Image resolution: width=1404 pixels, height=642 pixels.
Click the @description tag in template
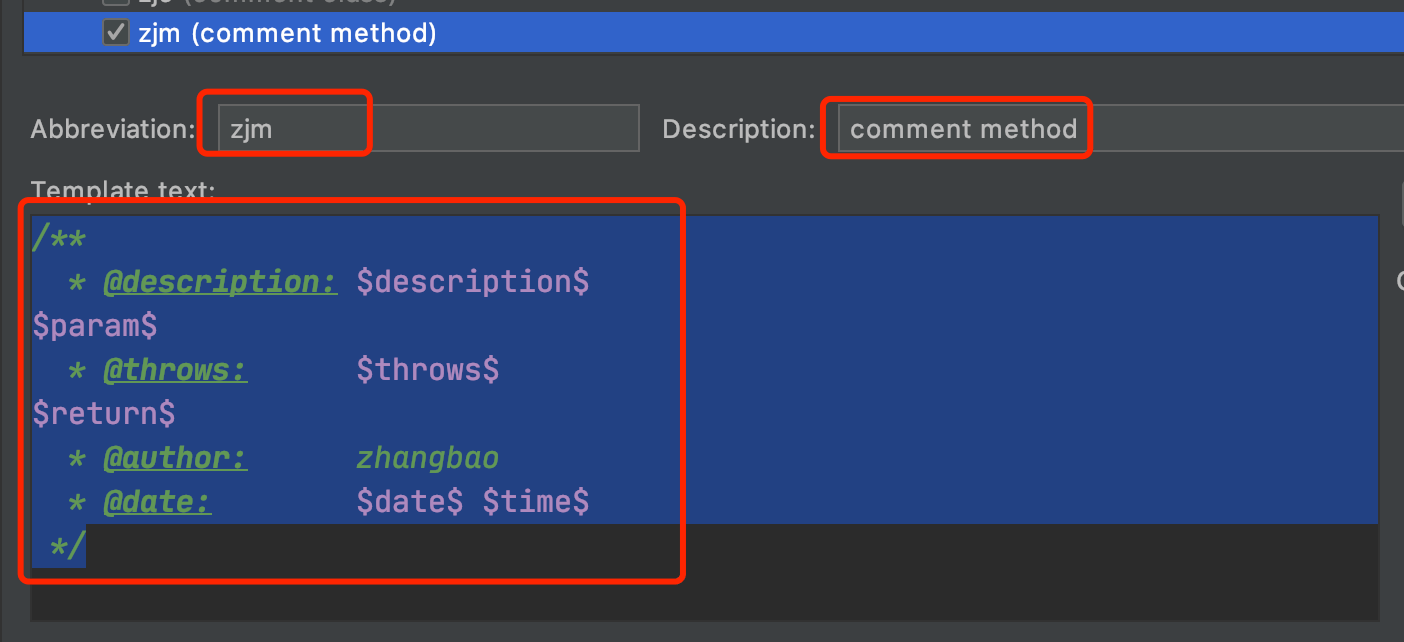pos(220,282)
